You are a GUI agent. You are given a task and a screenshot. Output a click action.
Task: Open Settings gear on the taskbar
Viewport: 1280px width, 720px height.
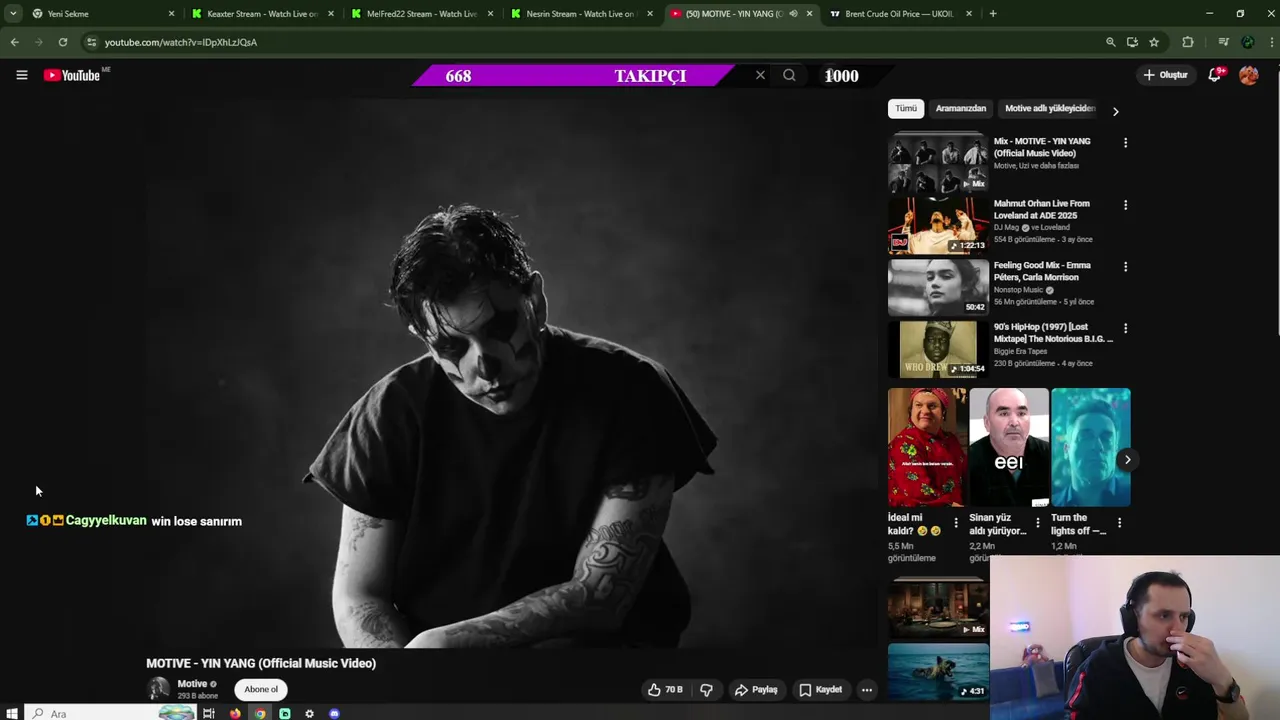(309, 713)
